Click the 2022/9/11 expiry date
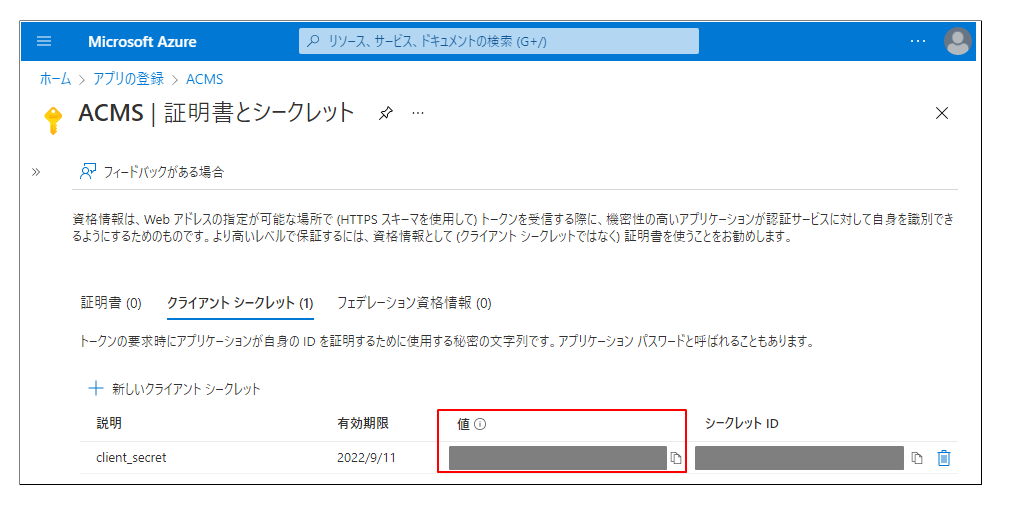The height and width of the screenshot is (505, 1021). 367,457
